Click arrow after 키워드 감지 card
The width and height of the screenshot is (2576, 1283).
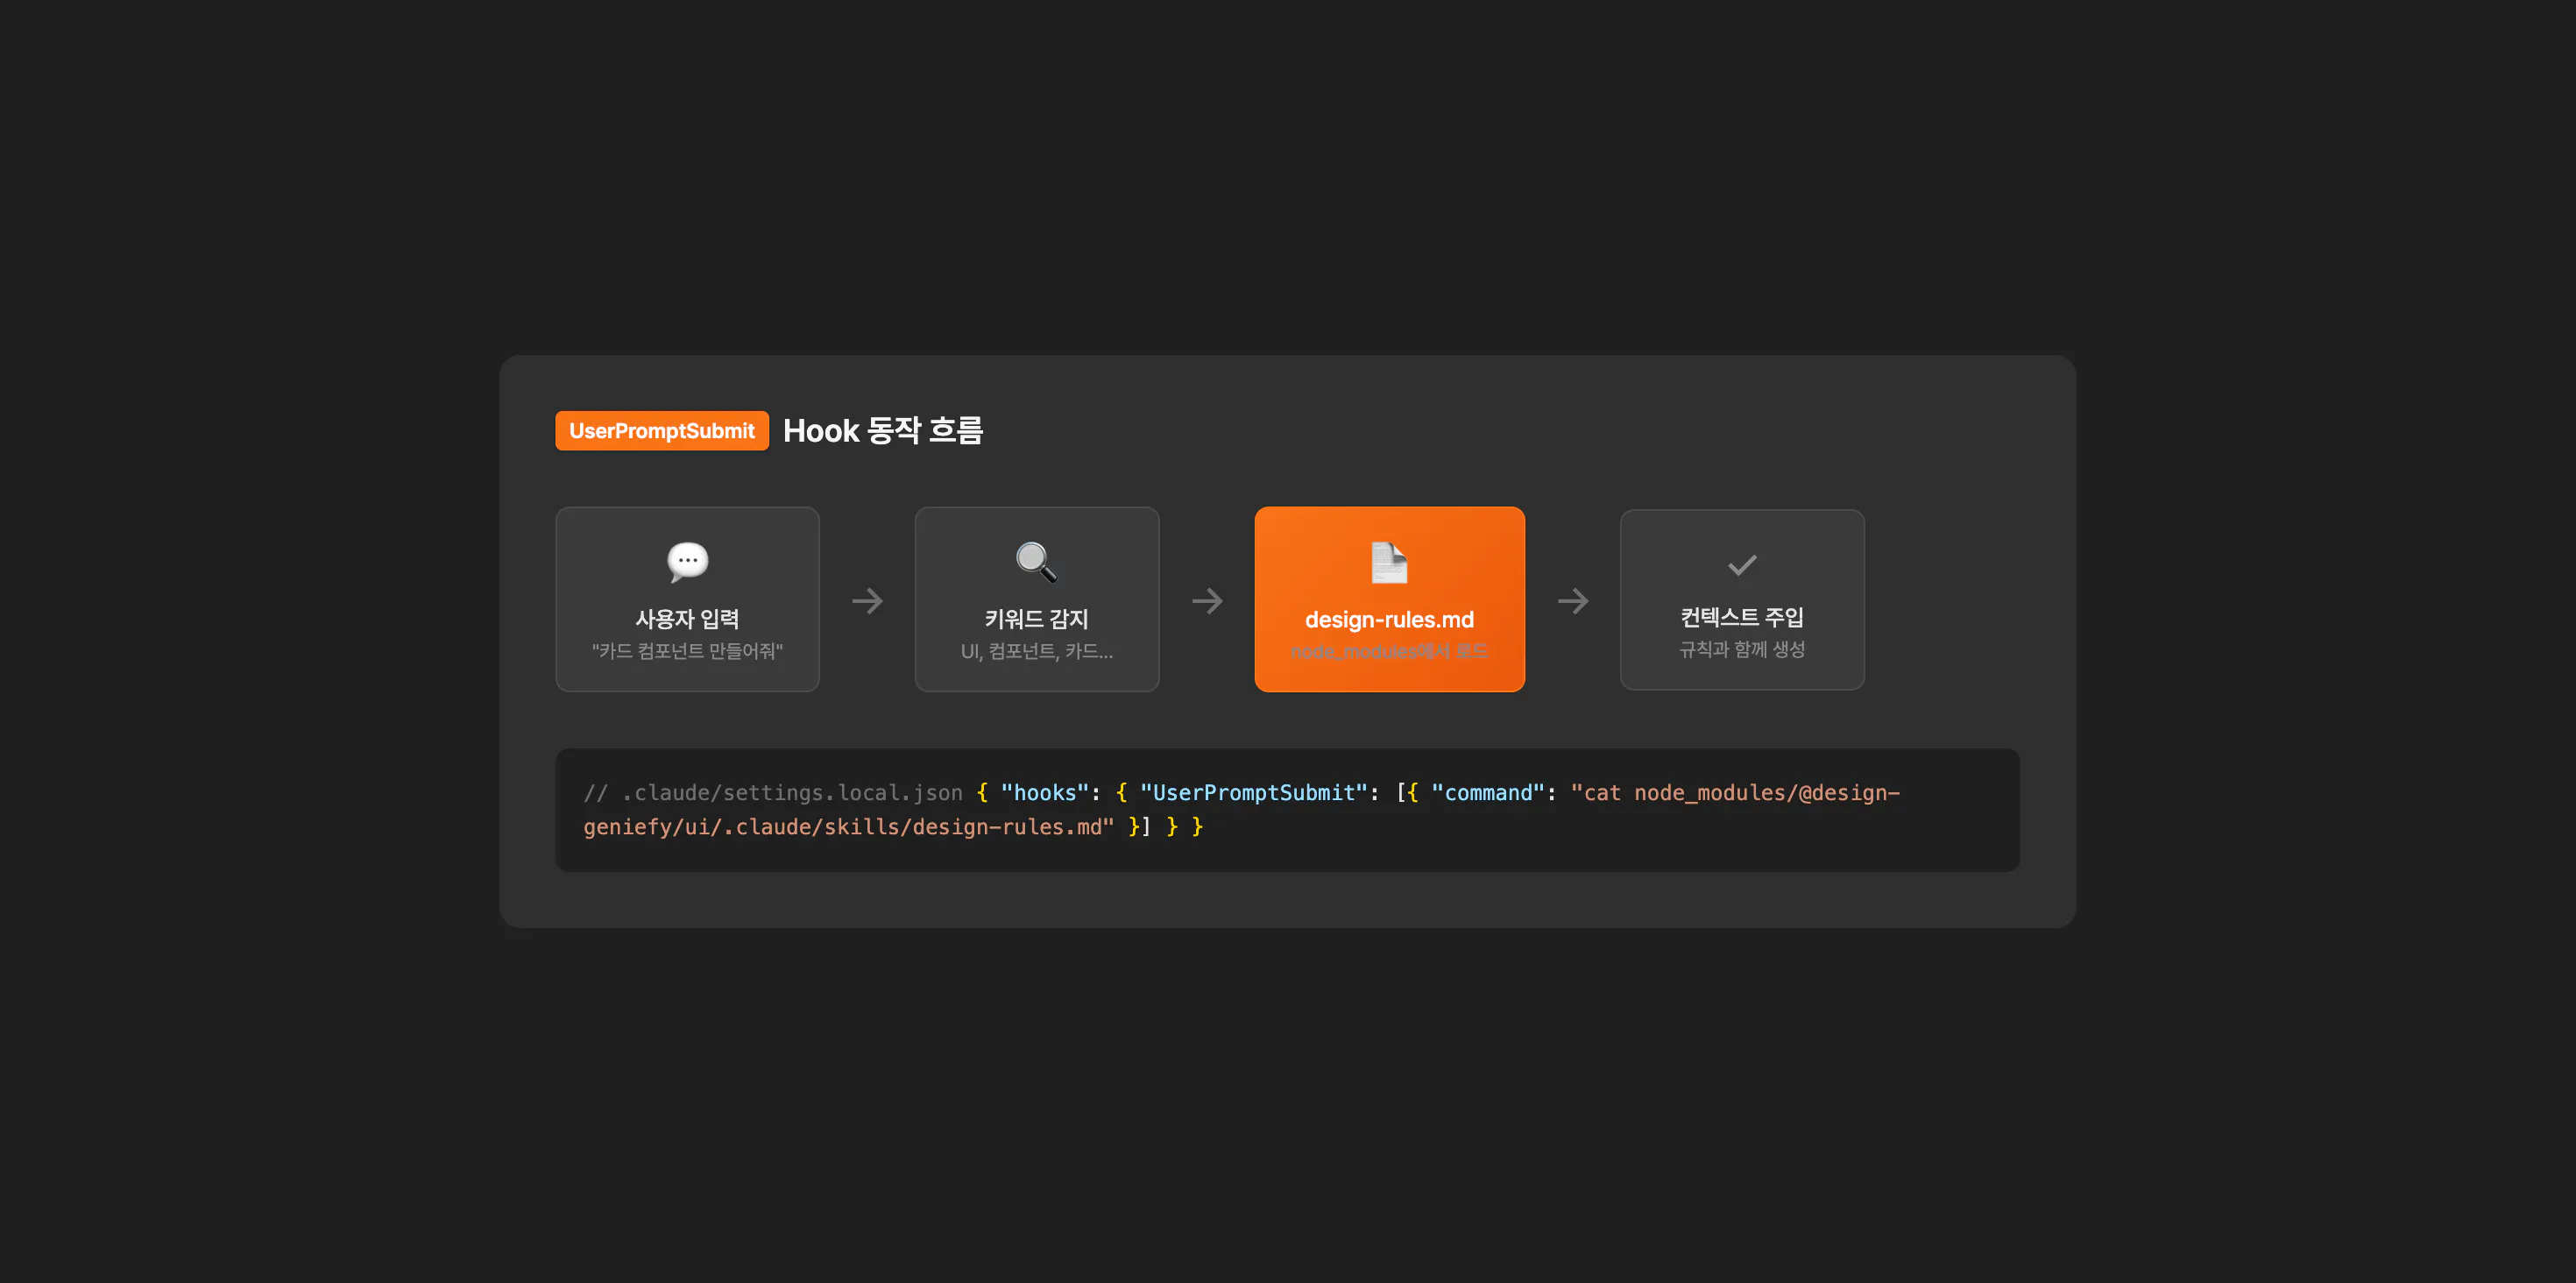point(1207,601)
